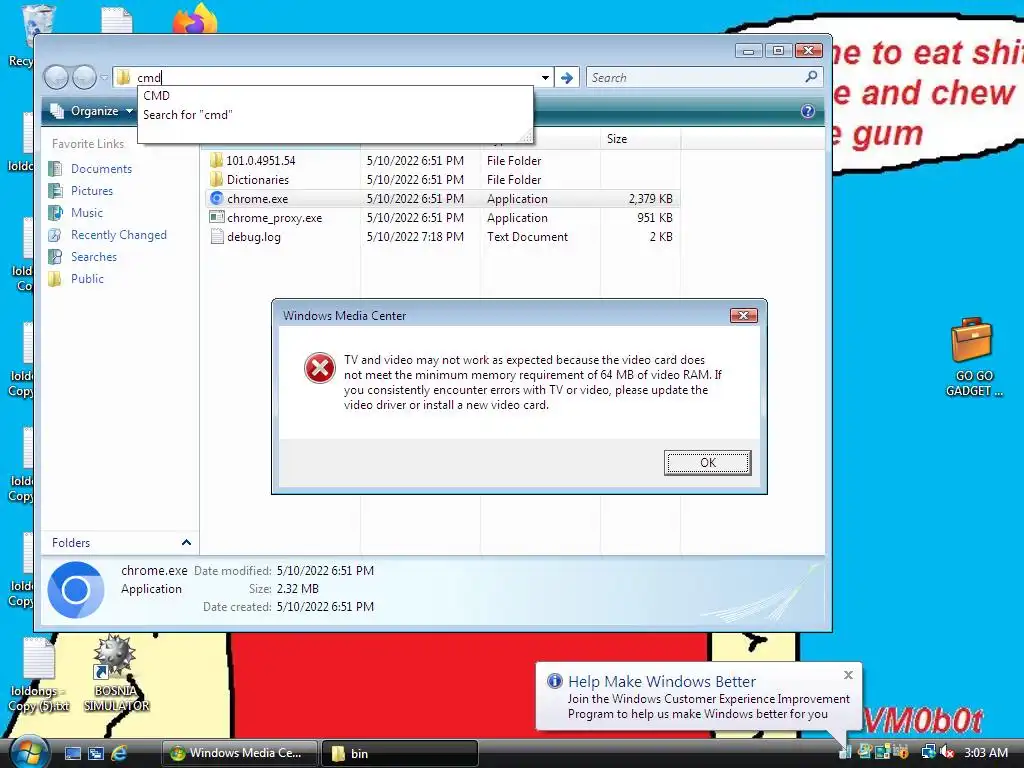Click the Explorer Back navigation button
This screenshot has height=768, width=1024.
click(56, 78)
